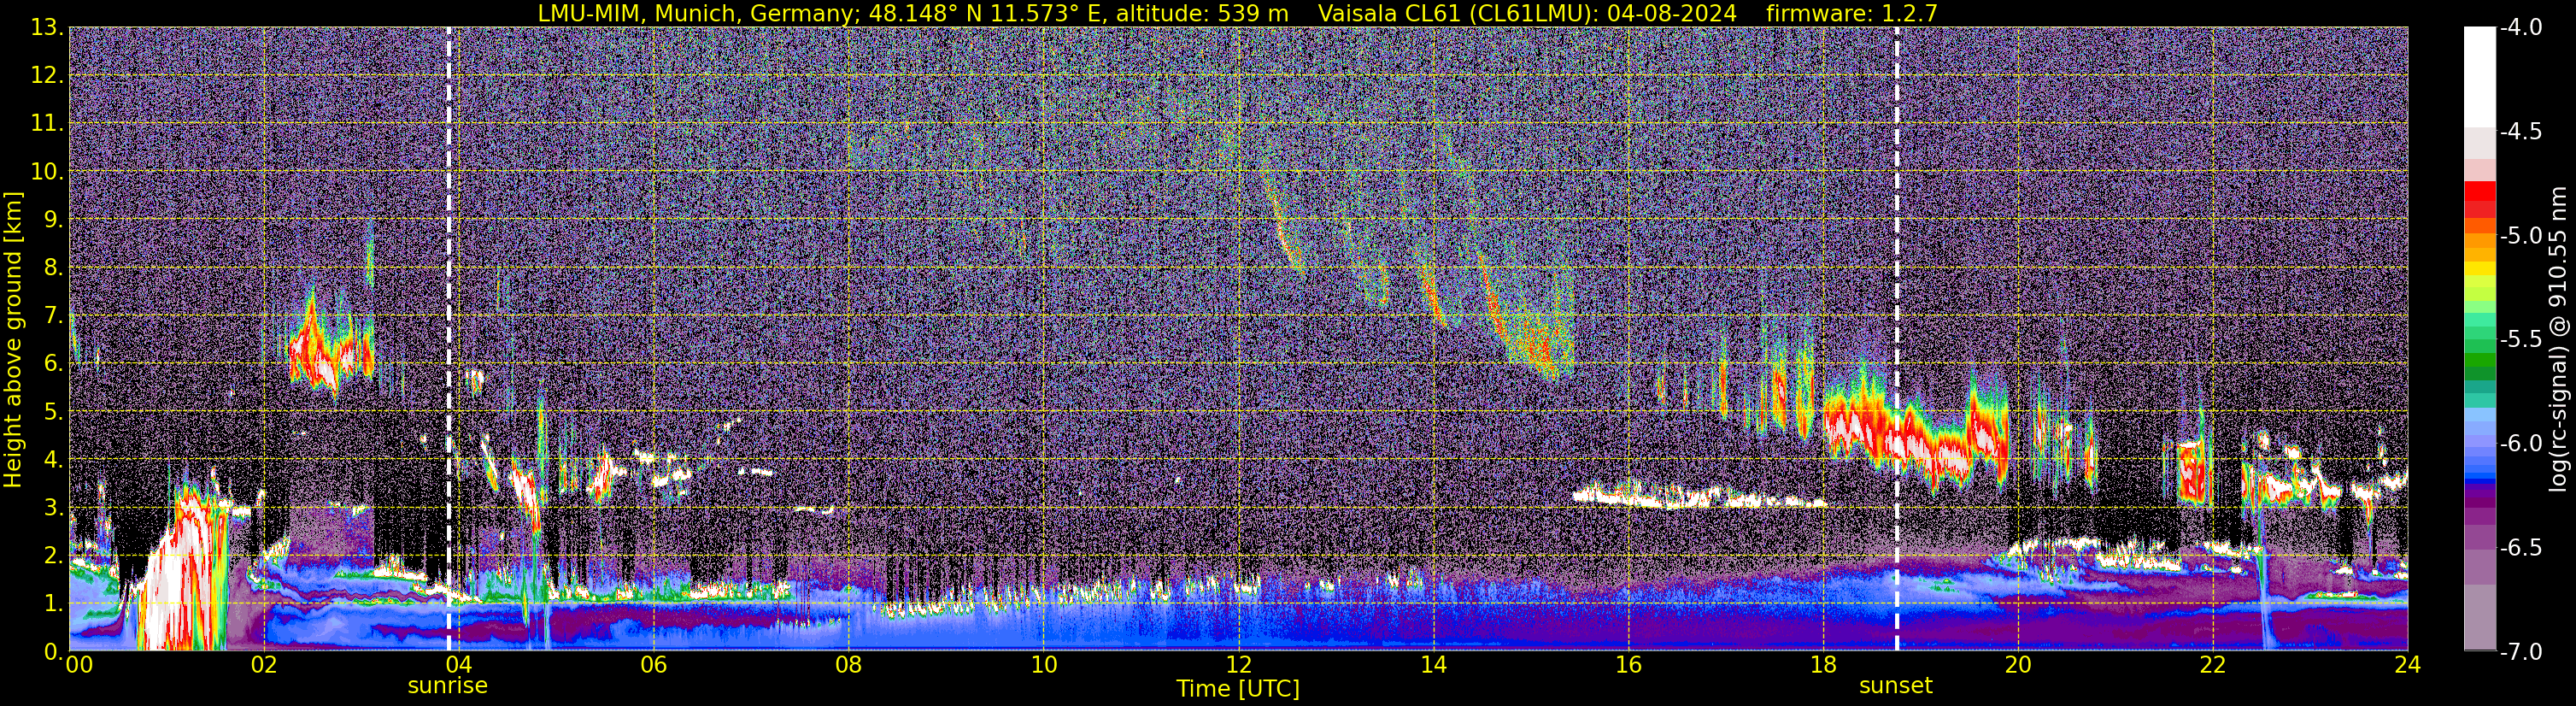
Task: Click the 'Time [UTC]' axis title
Action: pos(1238,689)
